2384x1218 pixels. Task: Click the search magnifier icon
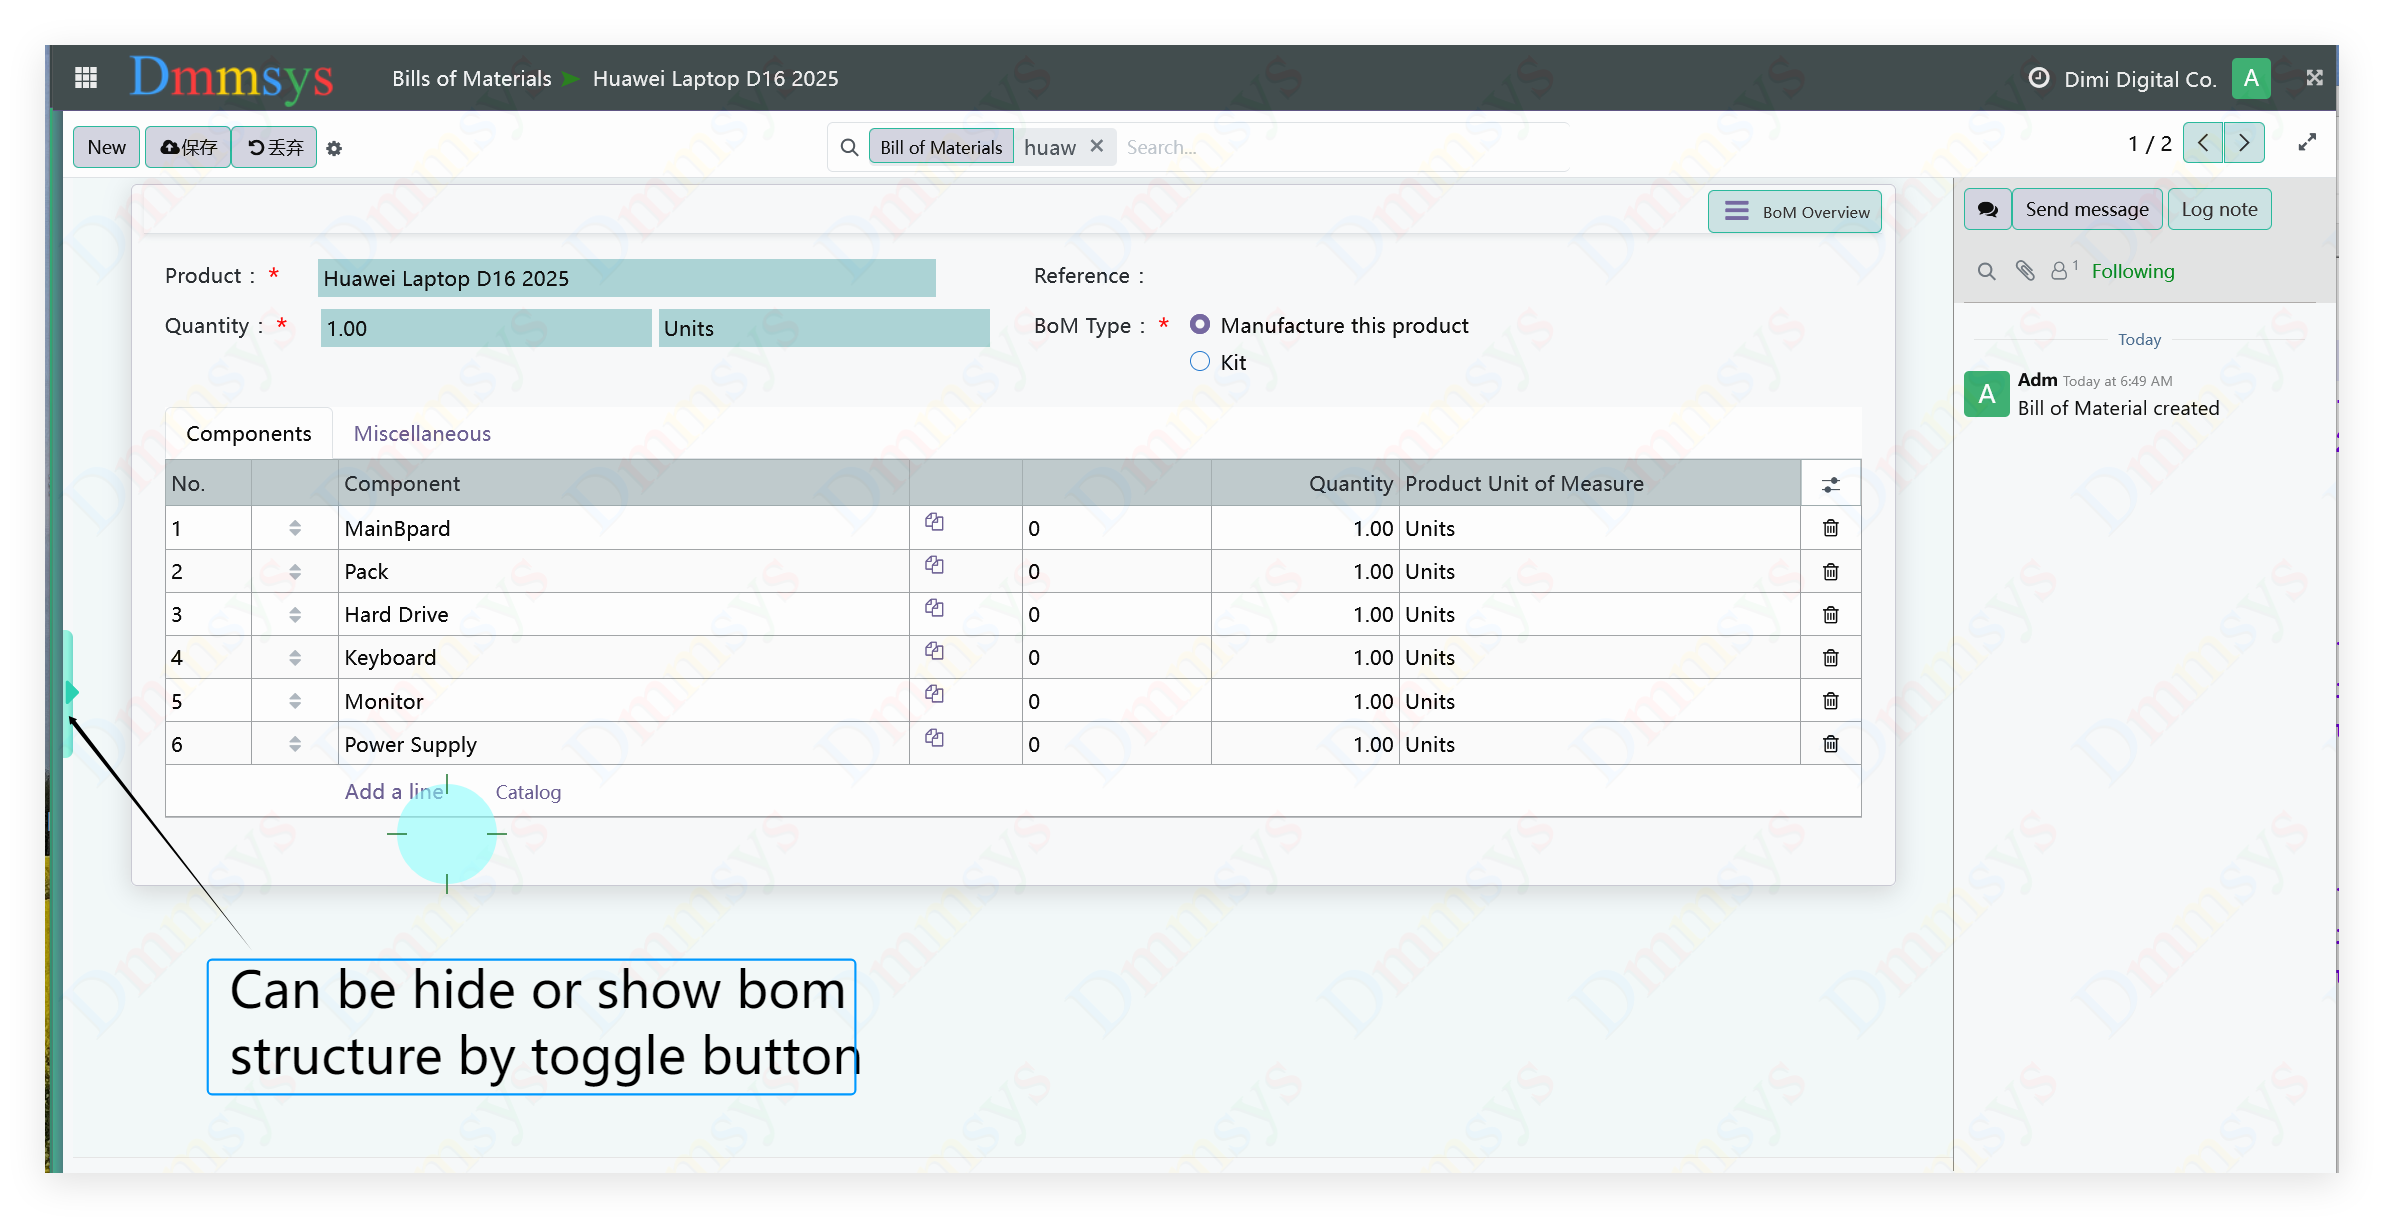tap(849, 147)
